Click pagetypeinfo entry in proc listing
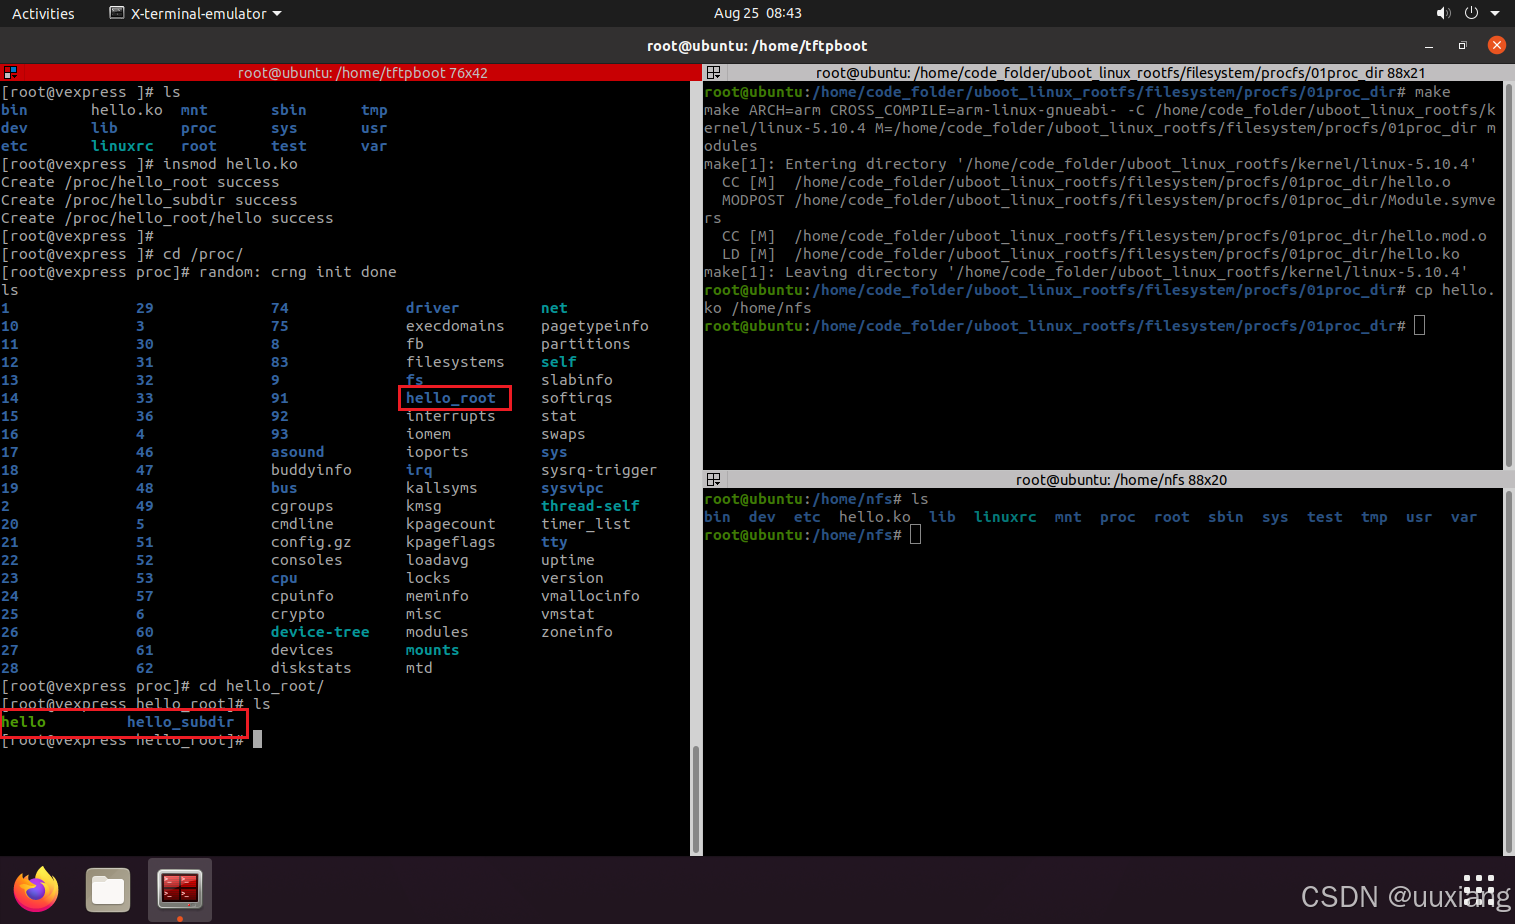 (595, 326)
